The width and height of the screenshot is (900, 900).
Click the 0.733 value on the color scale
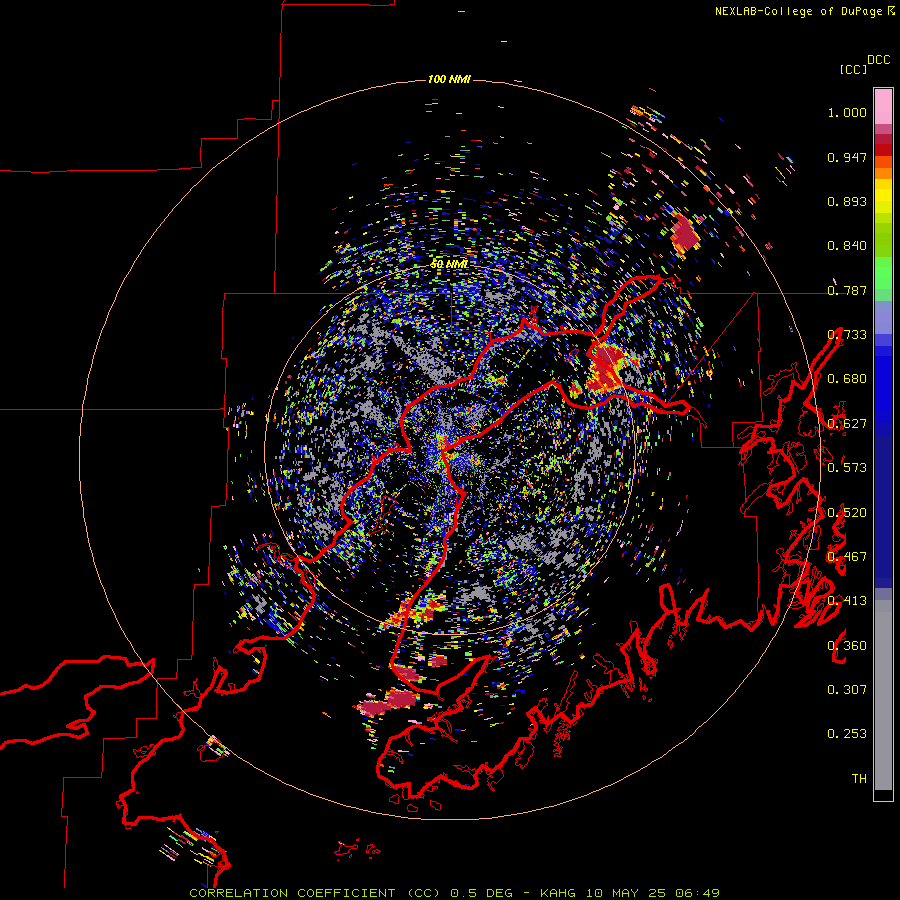(x=847, y=335)
